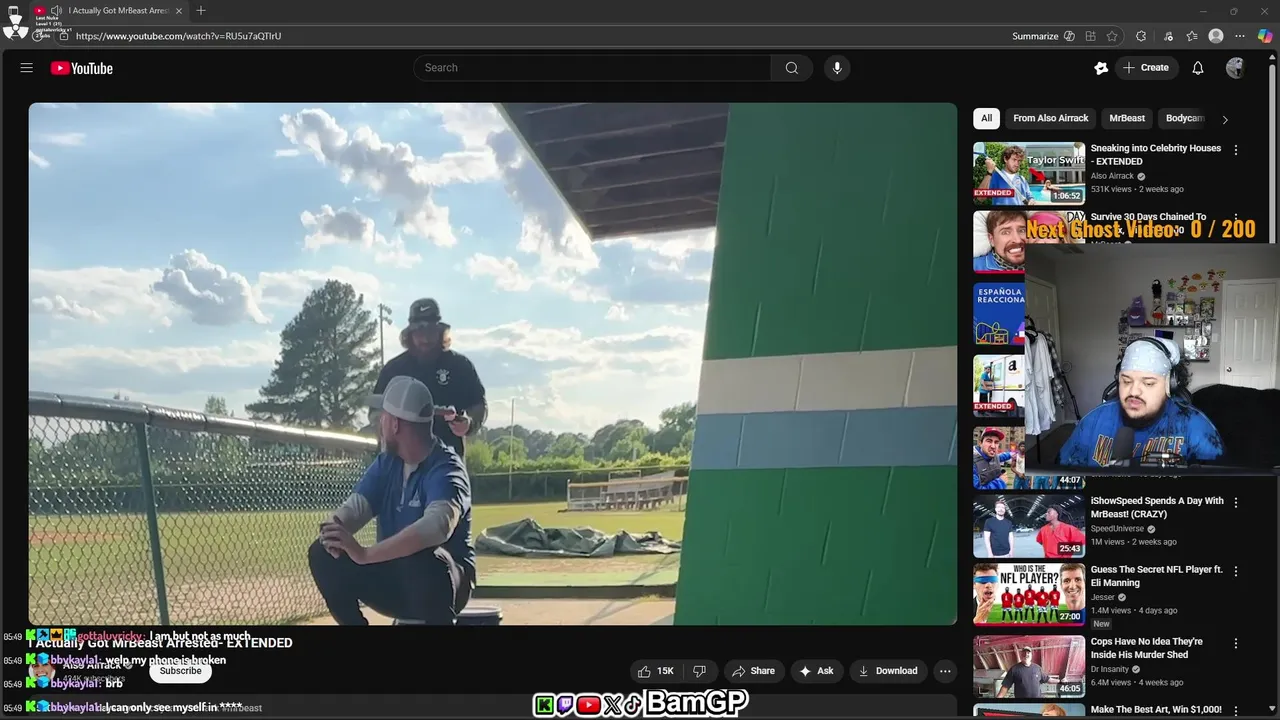
Task: Like the video with 15K thumbs up
Action: pos(657,671)
